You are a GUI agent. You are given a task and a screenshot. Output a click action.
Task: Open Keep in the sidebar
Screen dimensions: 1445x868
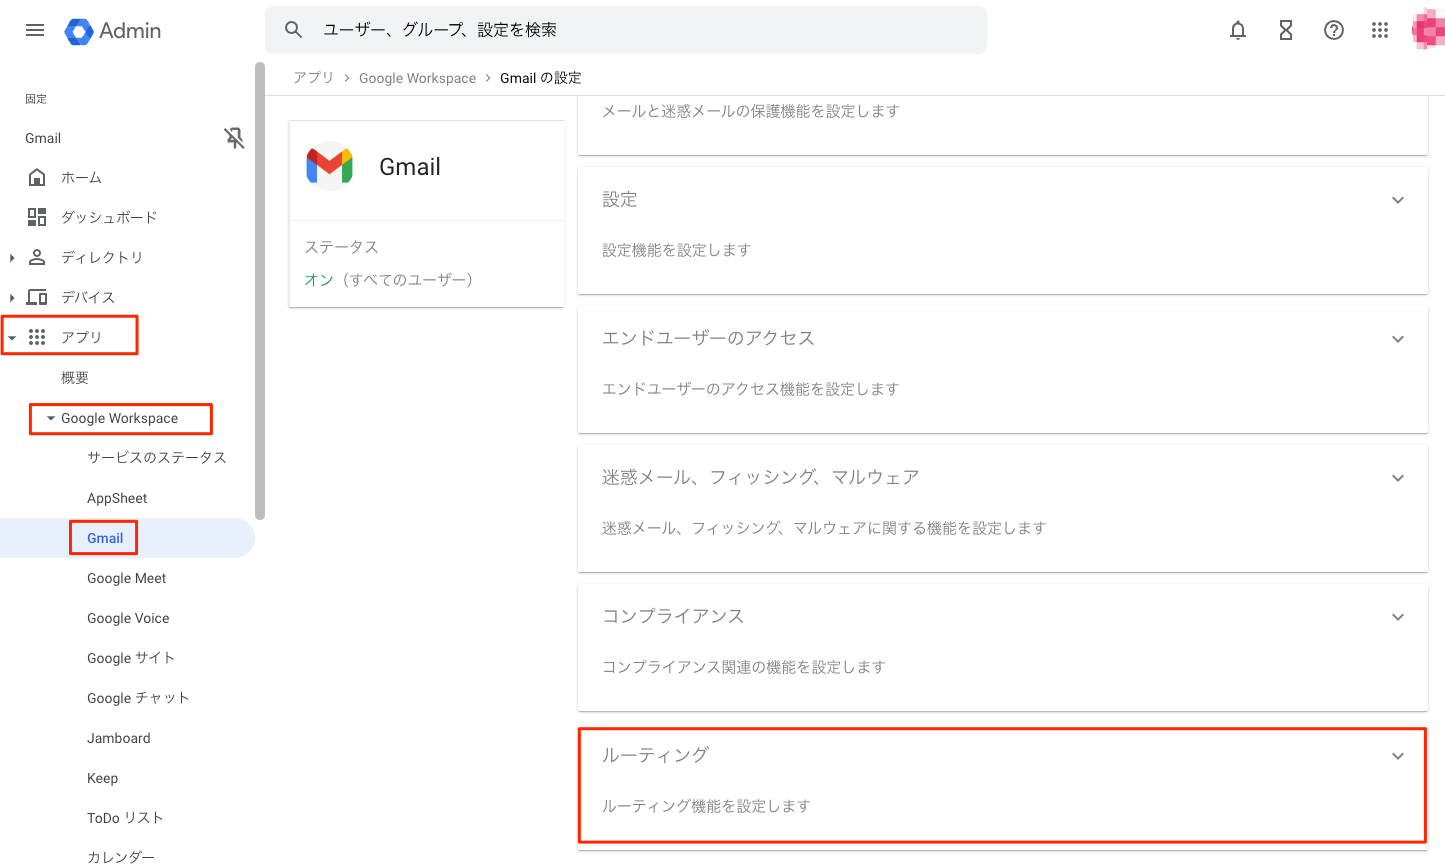102,778
